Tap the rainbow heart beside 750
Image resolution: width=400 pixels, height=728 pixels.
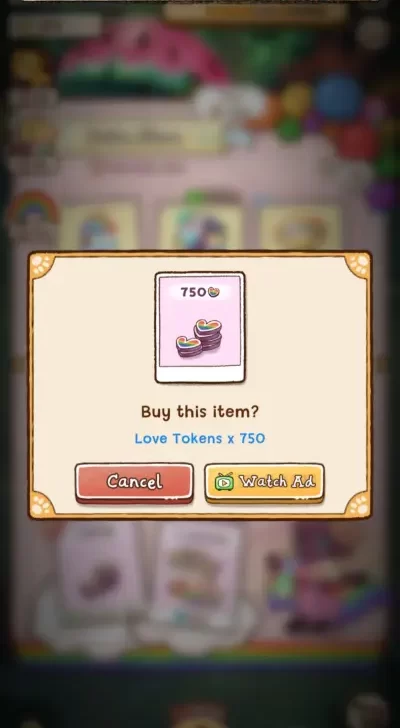pos(213,292)
